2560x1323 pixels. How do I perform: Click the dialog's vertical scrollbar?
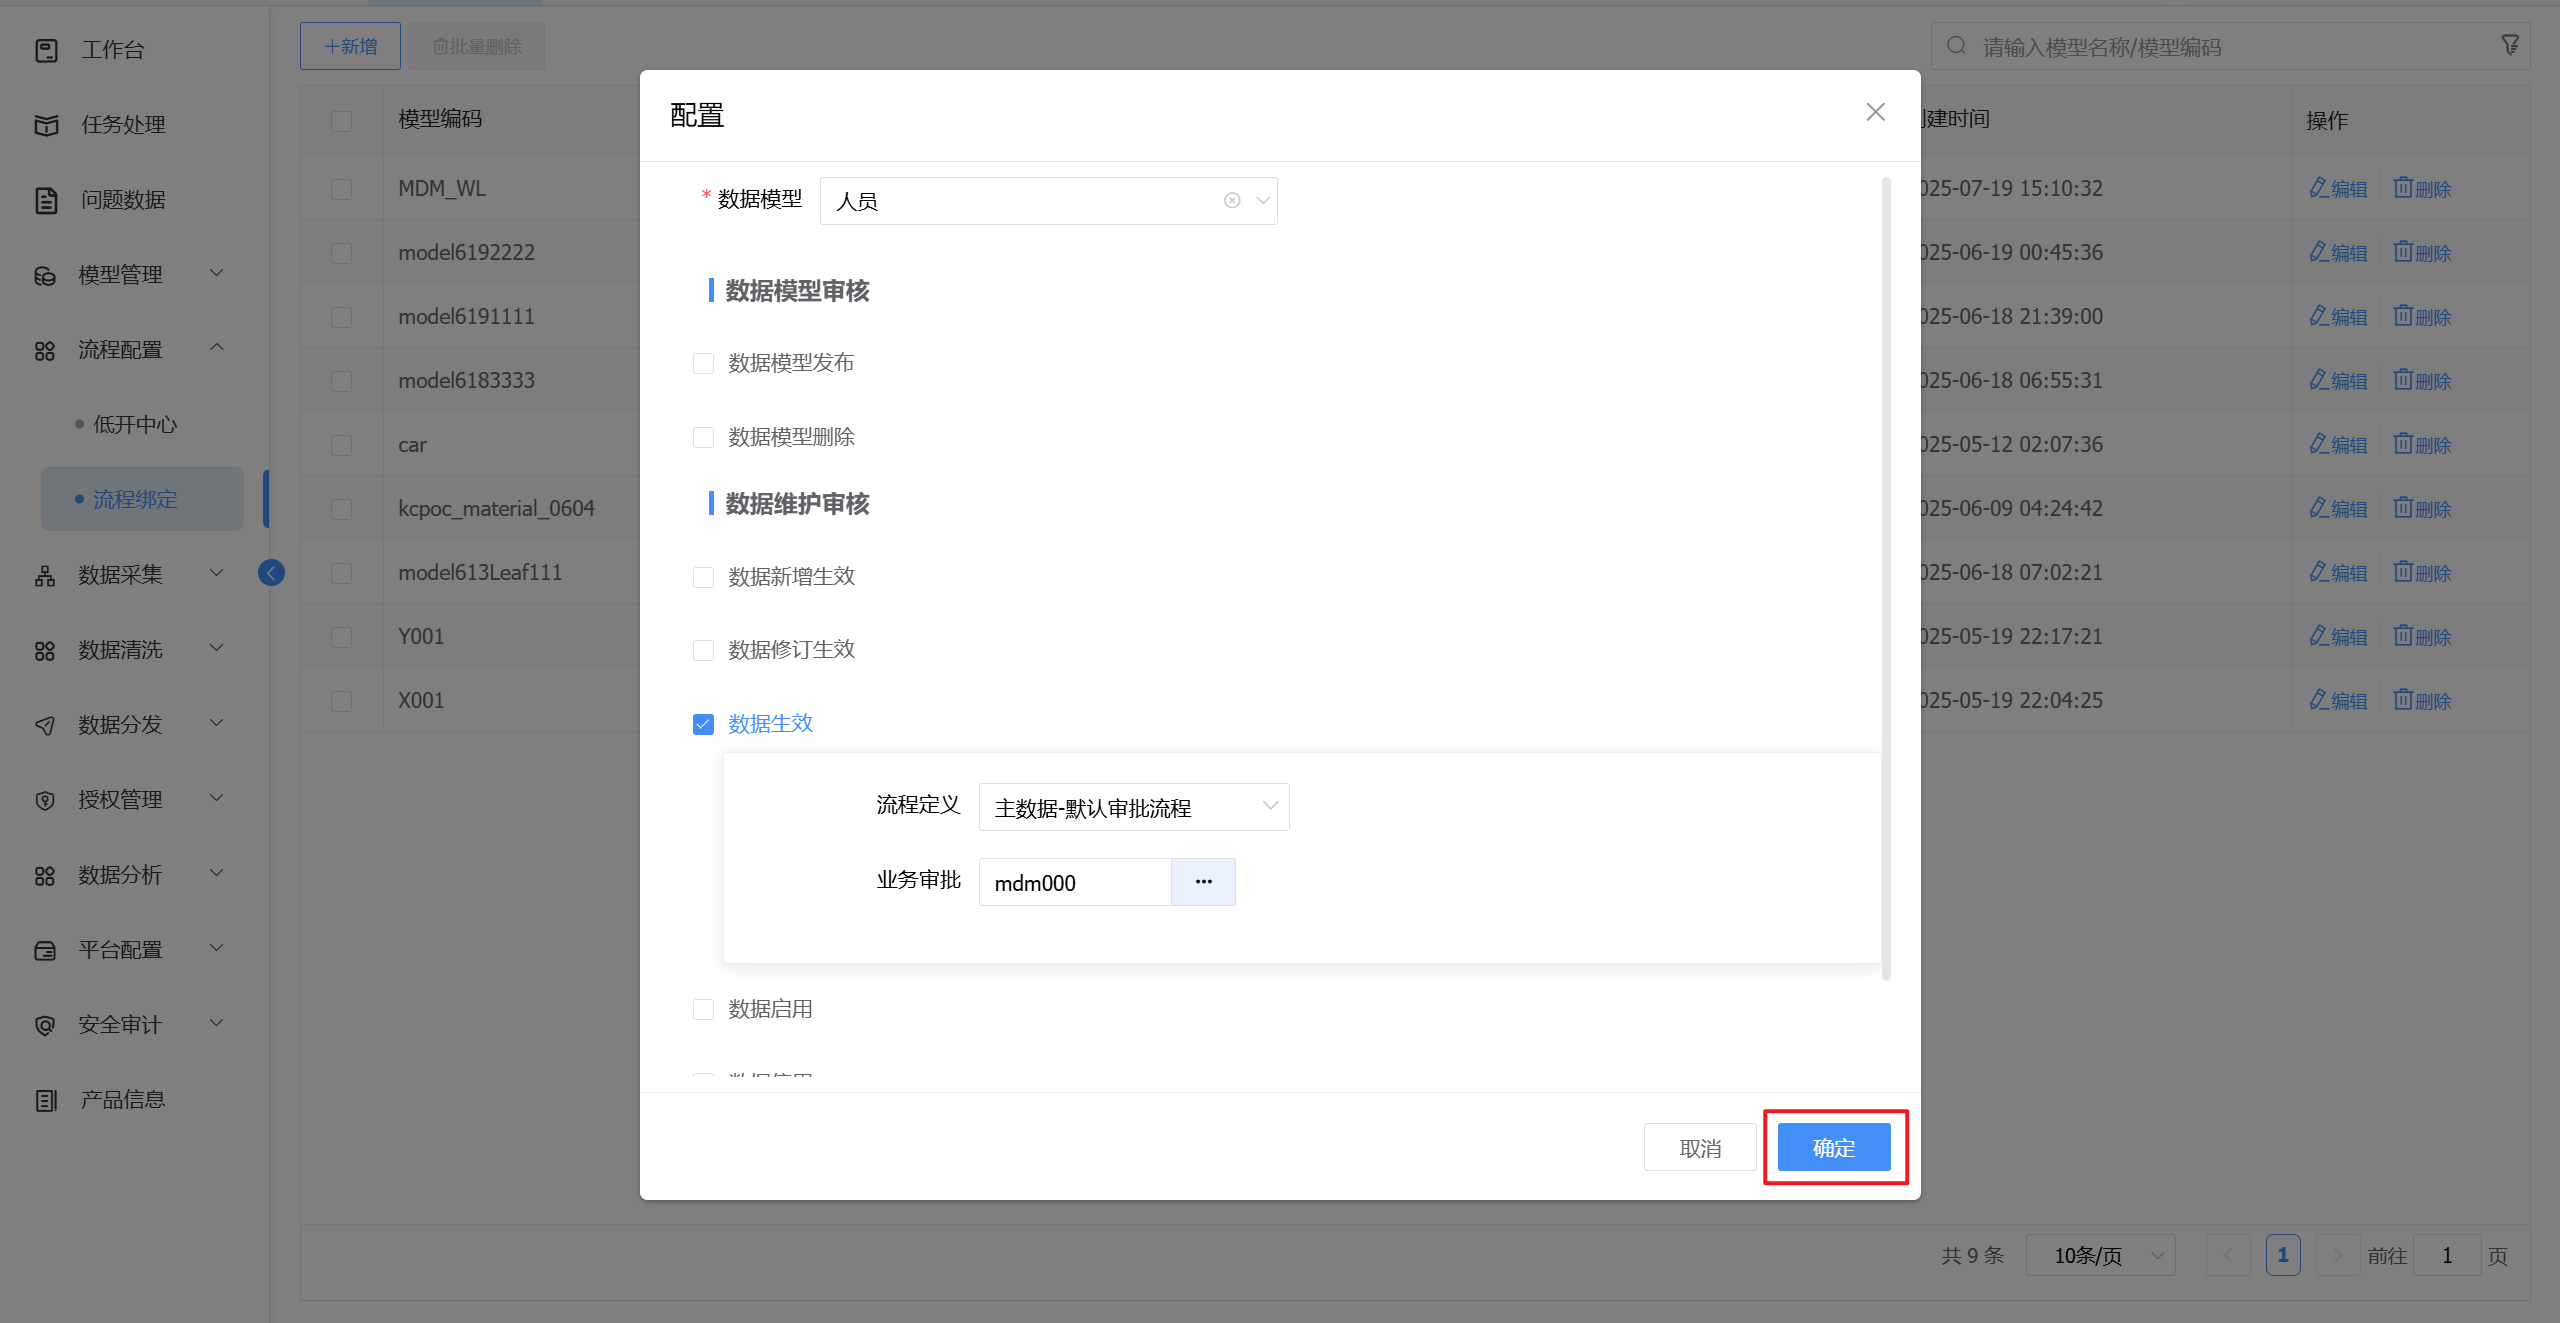click(1886, 580)
